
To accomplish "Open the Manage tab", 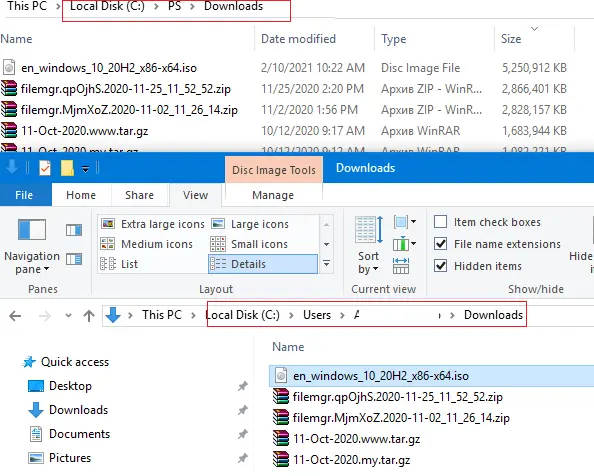I will coord(273,195).
